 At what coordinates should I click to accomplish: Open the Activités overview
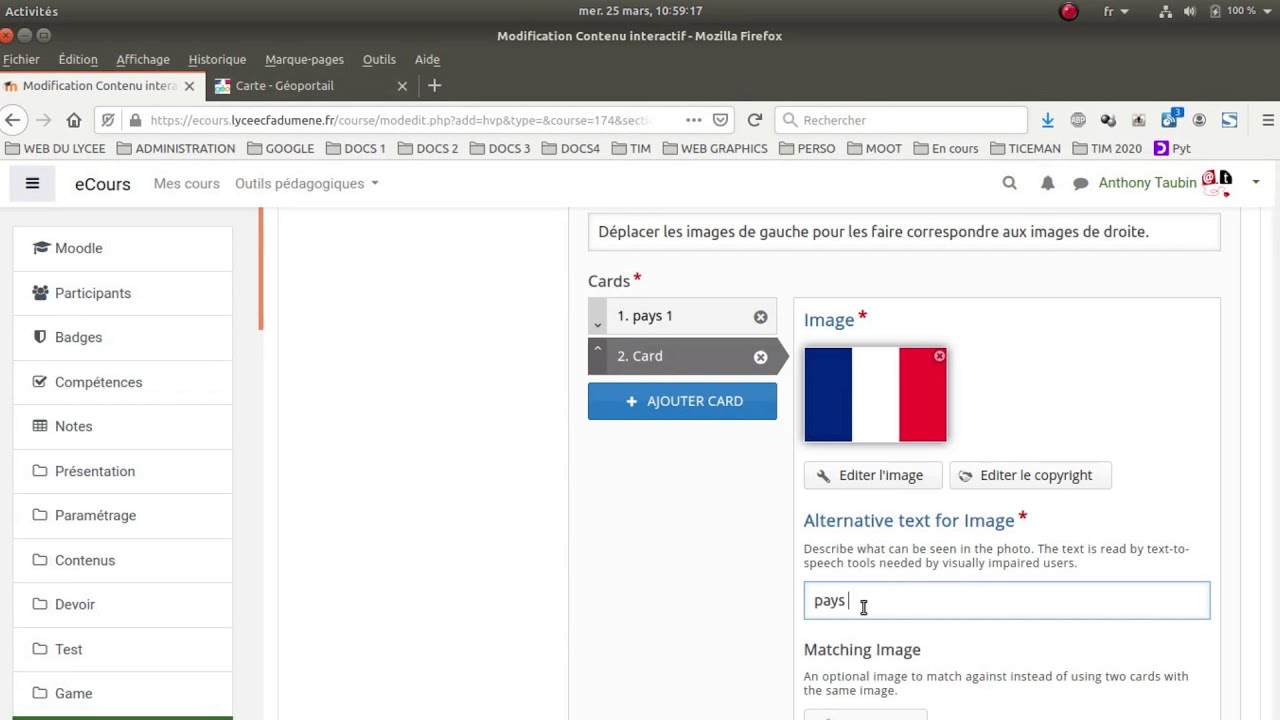32,11
